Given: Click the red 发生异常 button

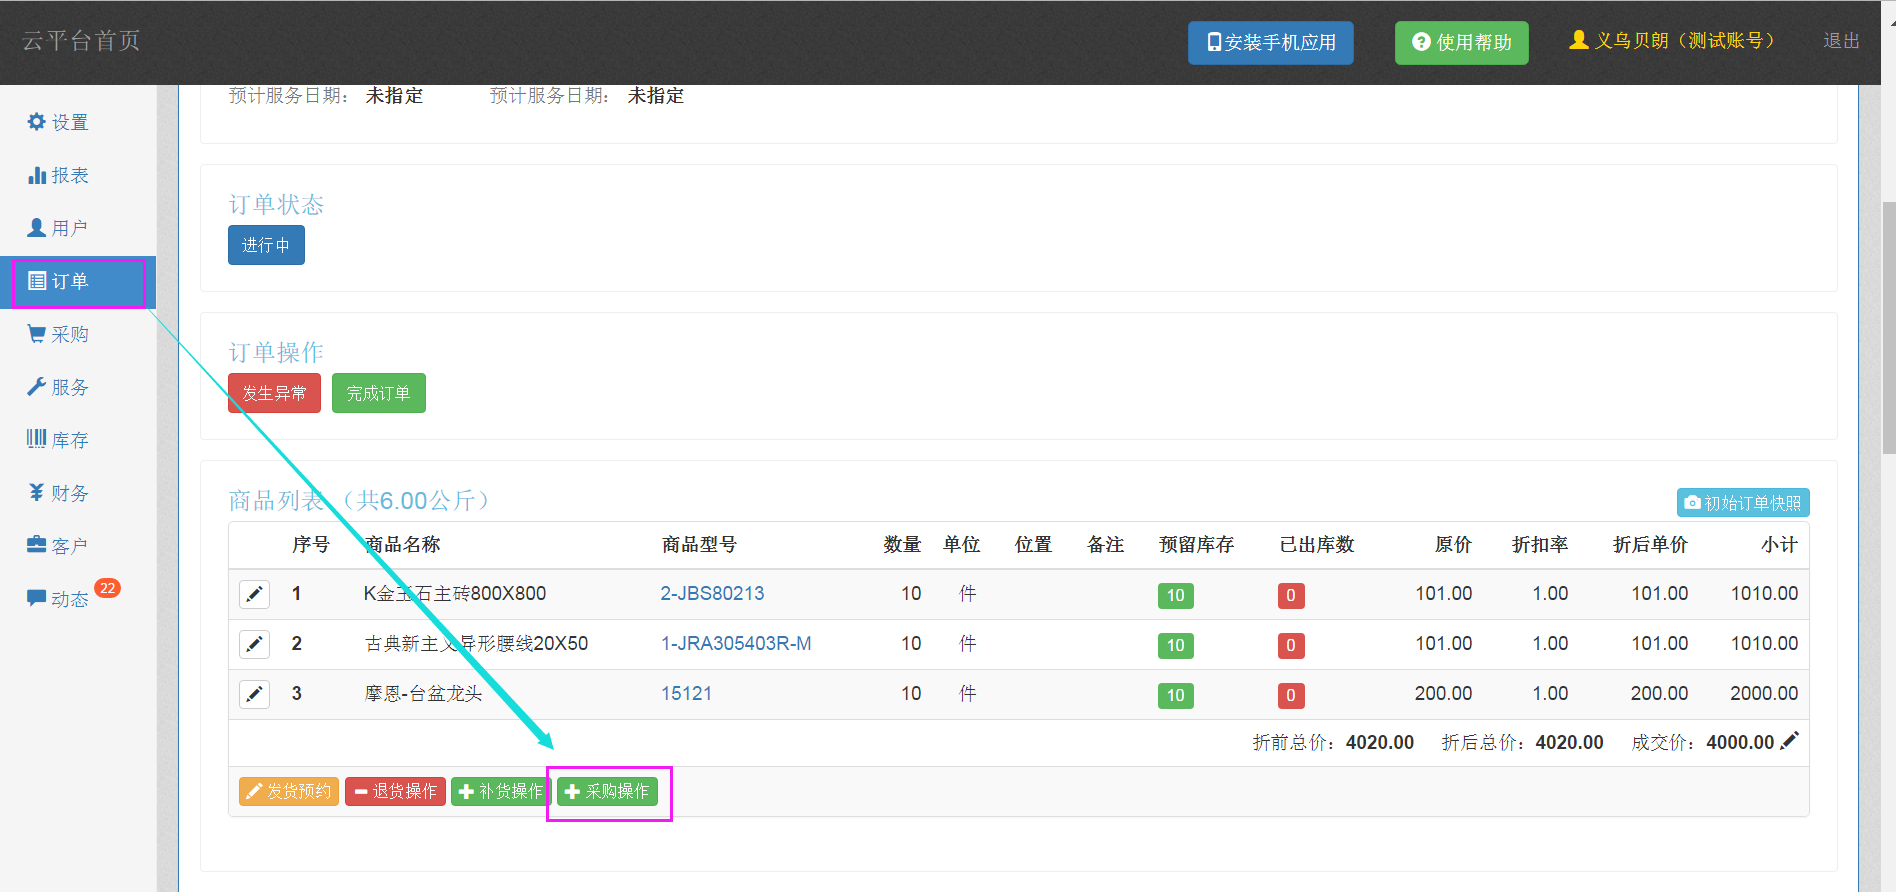Looking at the screenshot, I should click(x=274, y=393).
